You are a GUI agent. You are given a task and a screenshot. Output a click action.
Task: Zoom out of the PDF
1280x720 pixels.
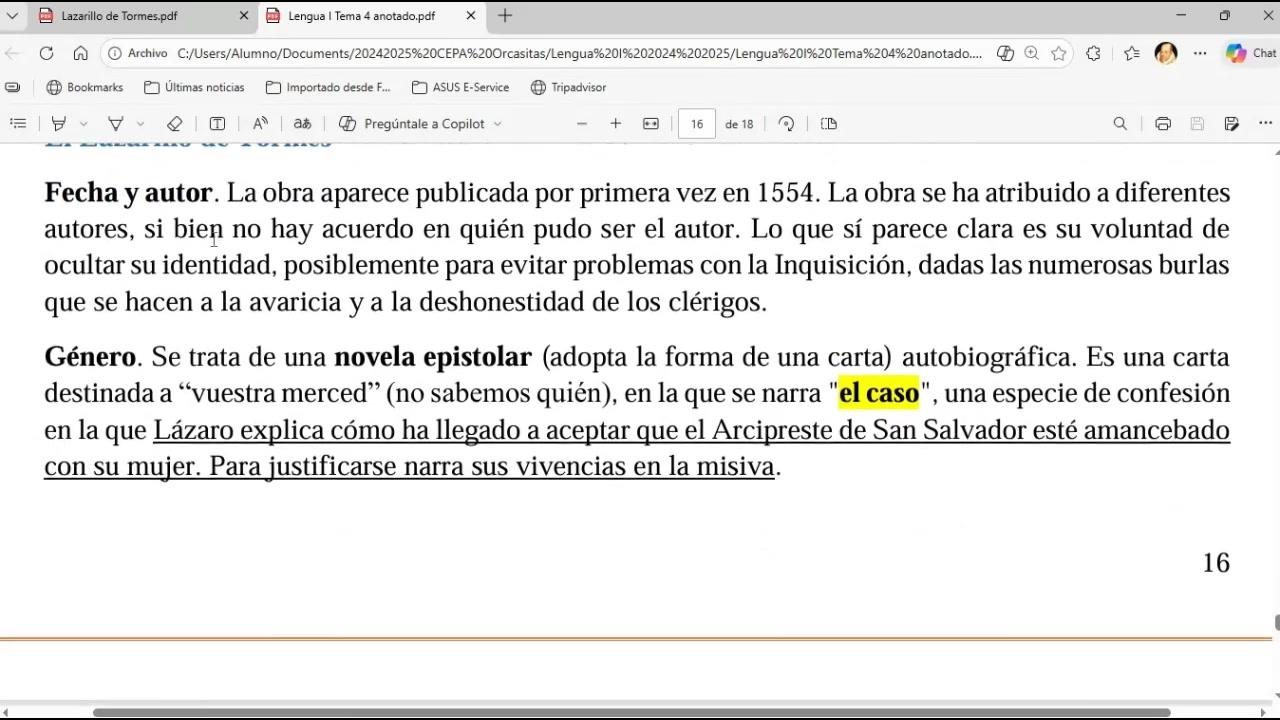[x=582, y=124]
